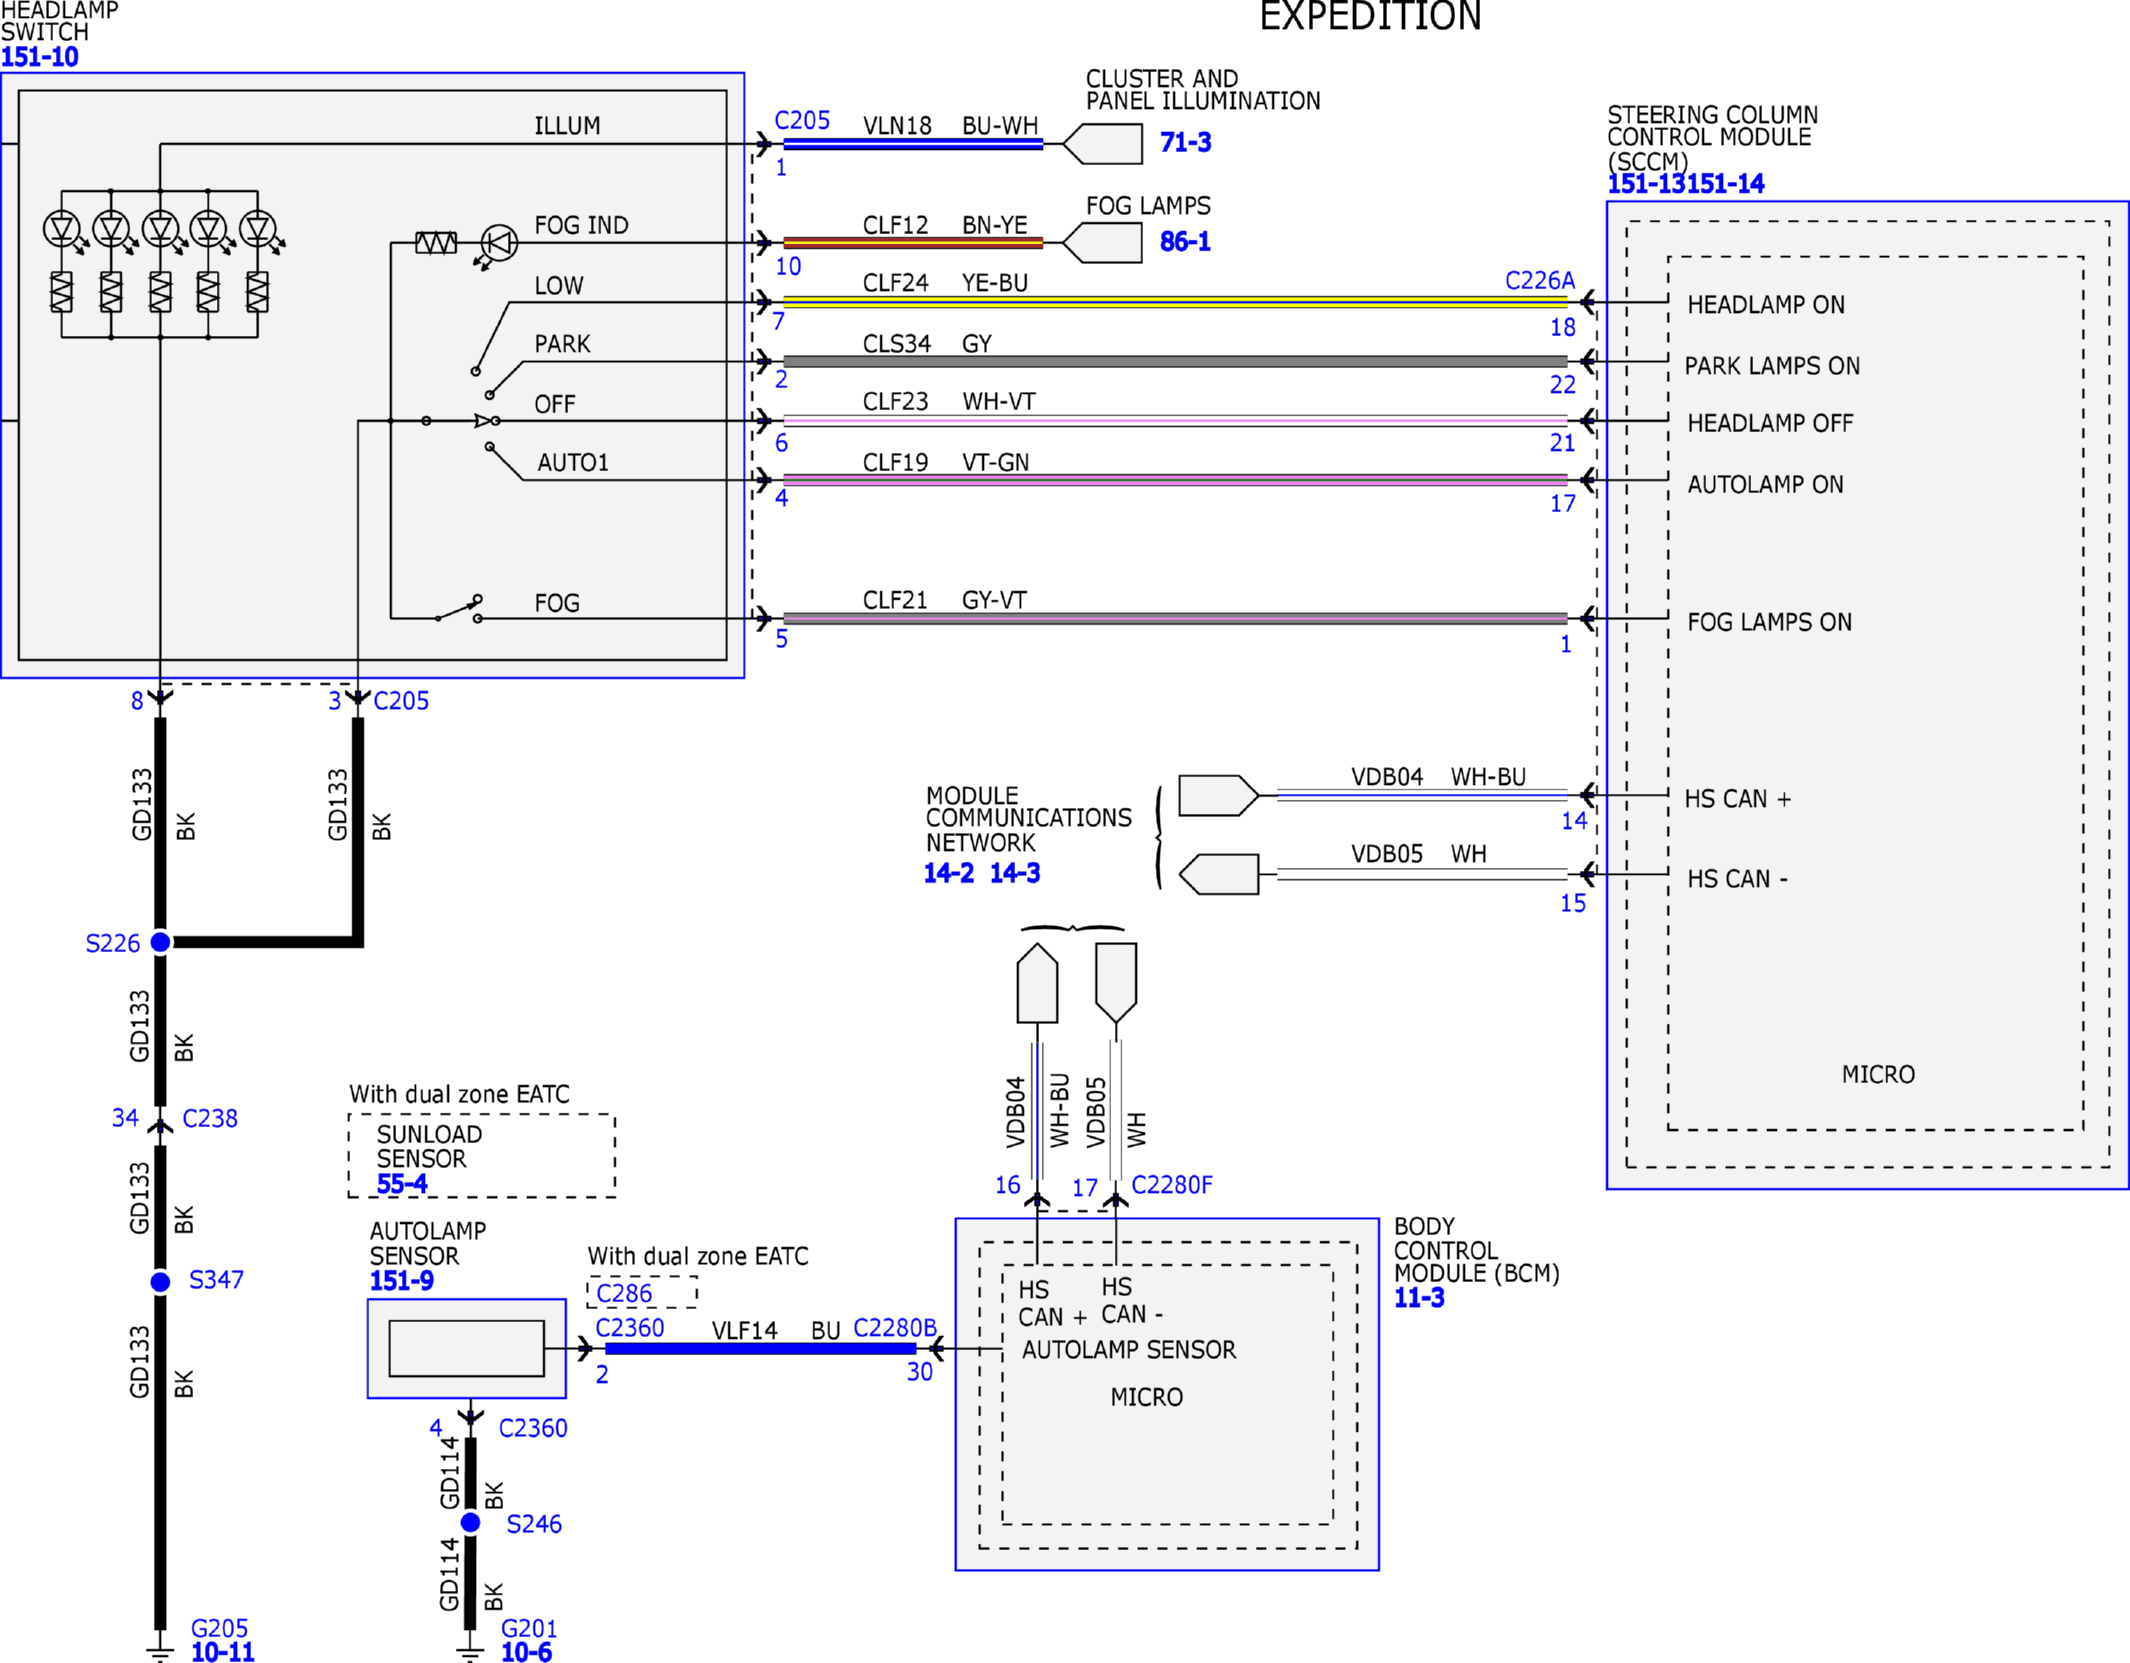Select the VLF14 circuit label
Viewport: 2130px width, 1663px height.
click(x=744, y=1331)
